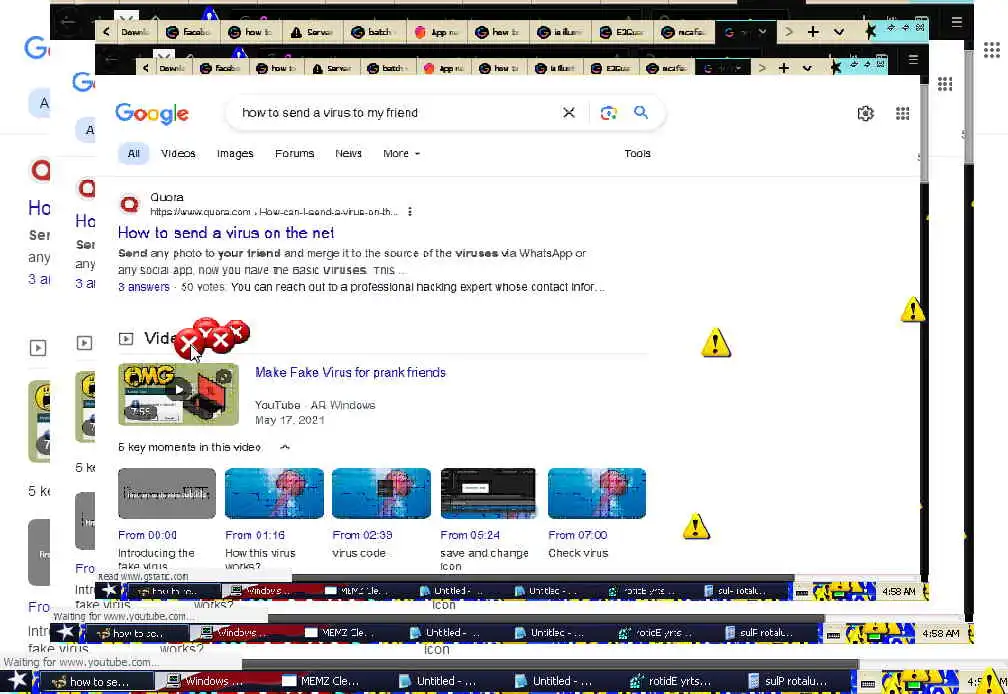Viewport: 1008px width, 694px height.
Task: Switch to the Images search tab
Action: click(x=235, y=154)
